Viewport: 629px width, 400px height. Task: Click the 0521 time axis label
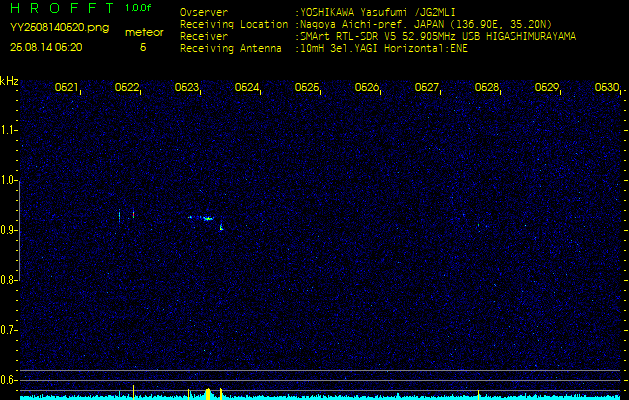pos(66,87)
